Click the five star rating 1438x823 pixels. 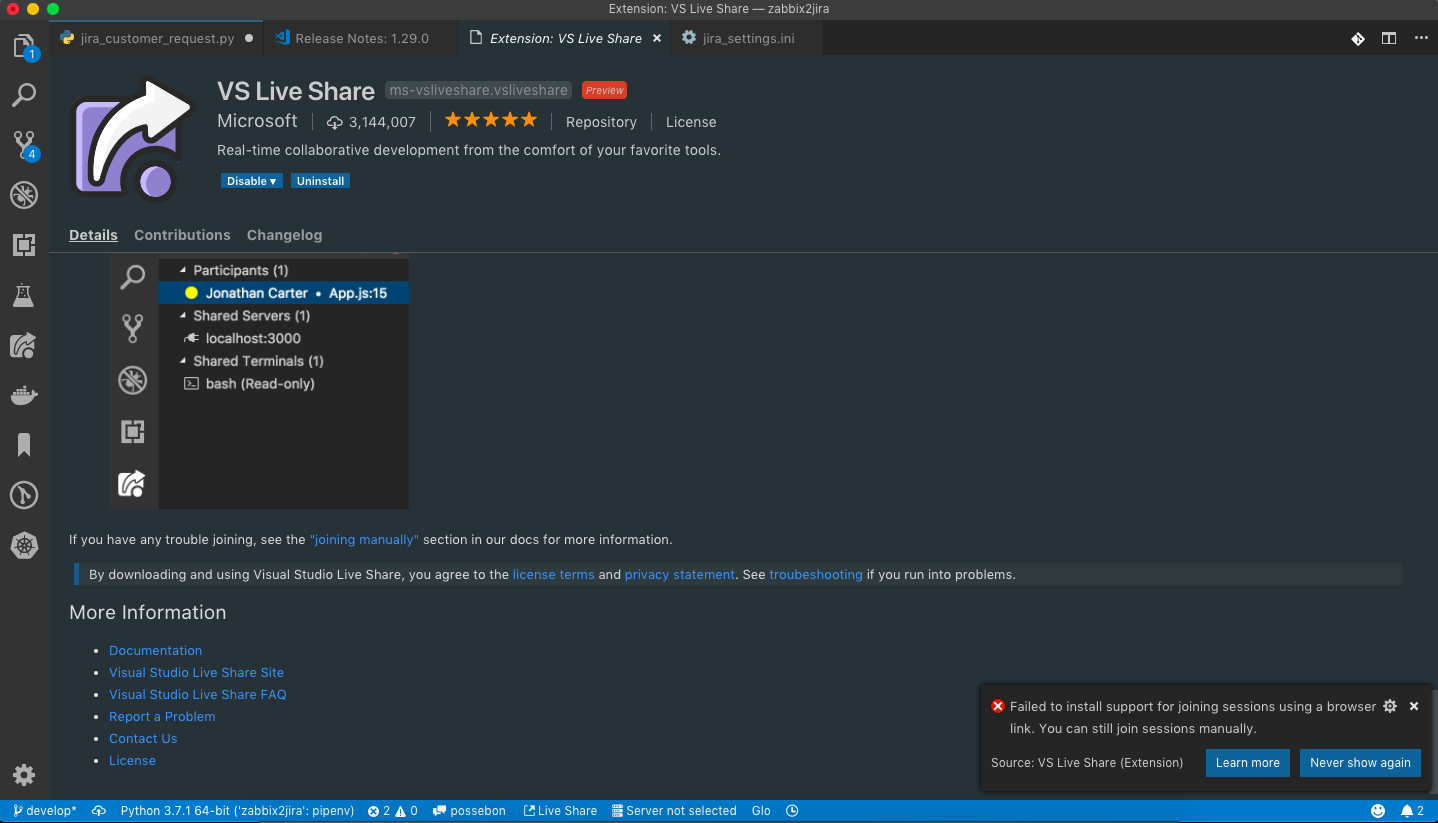[491, 120]
